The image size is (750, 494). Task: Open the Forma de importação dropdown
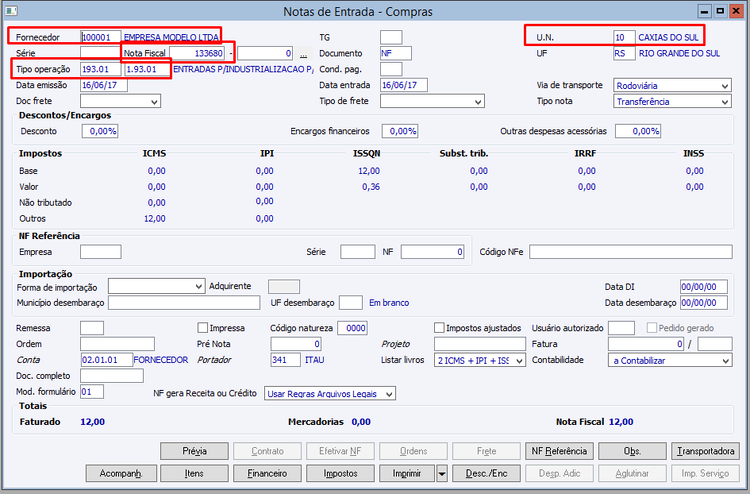[156, 286]
